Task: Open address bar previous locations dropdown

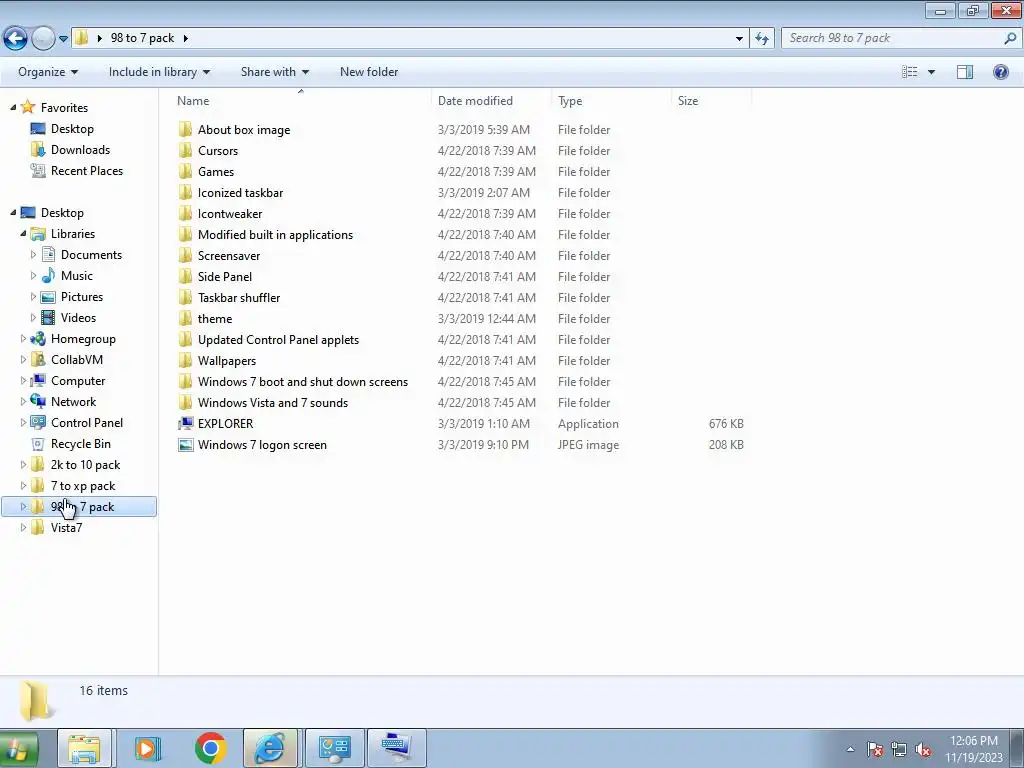Action: point(739,39)
